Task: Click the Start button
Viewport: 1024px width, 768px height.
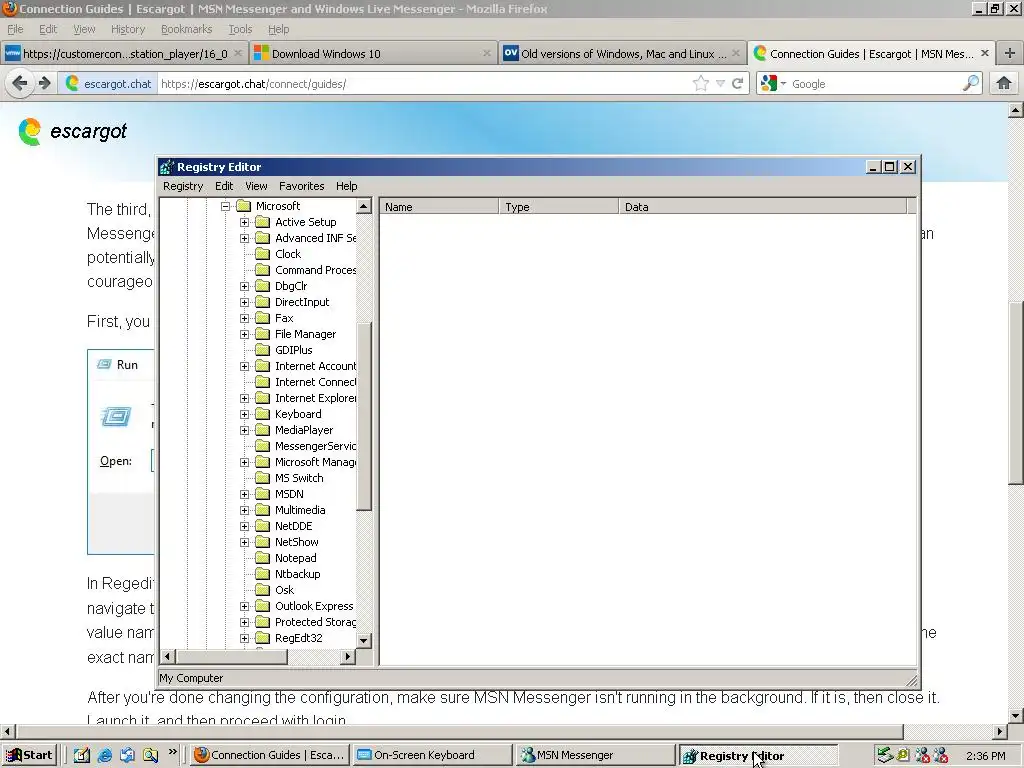Action: click(x=29, y=755)
